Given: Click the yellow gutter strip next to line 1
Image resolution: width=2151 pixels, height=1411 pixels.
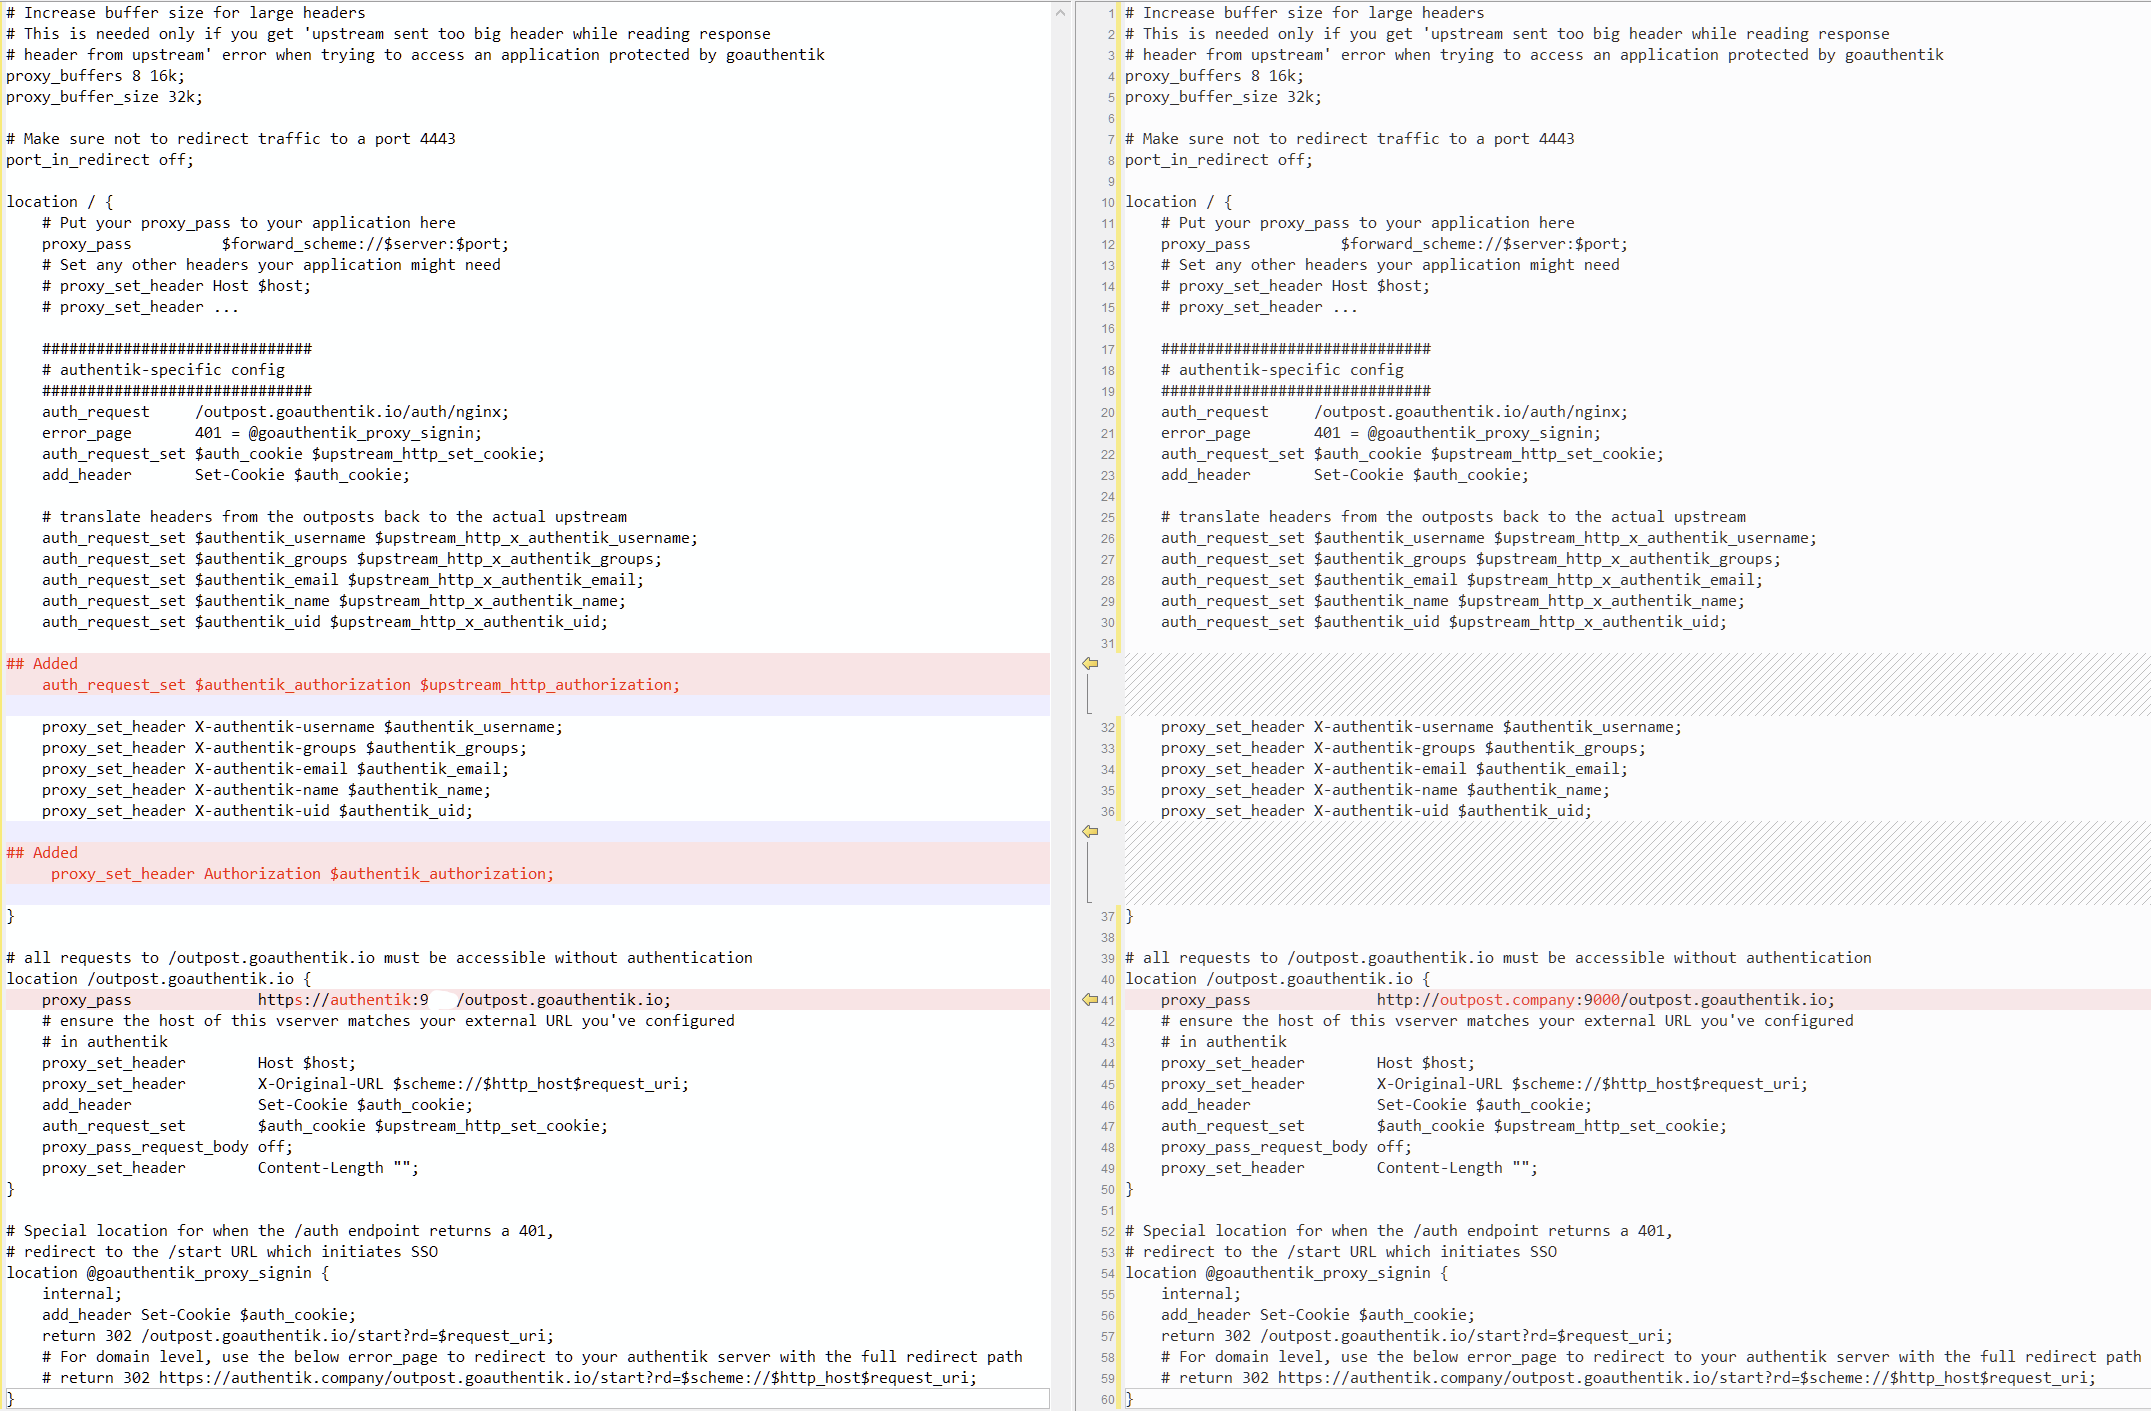Looking at the screenshot, I should point(1120,12).
